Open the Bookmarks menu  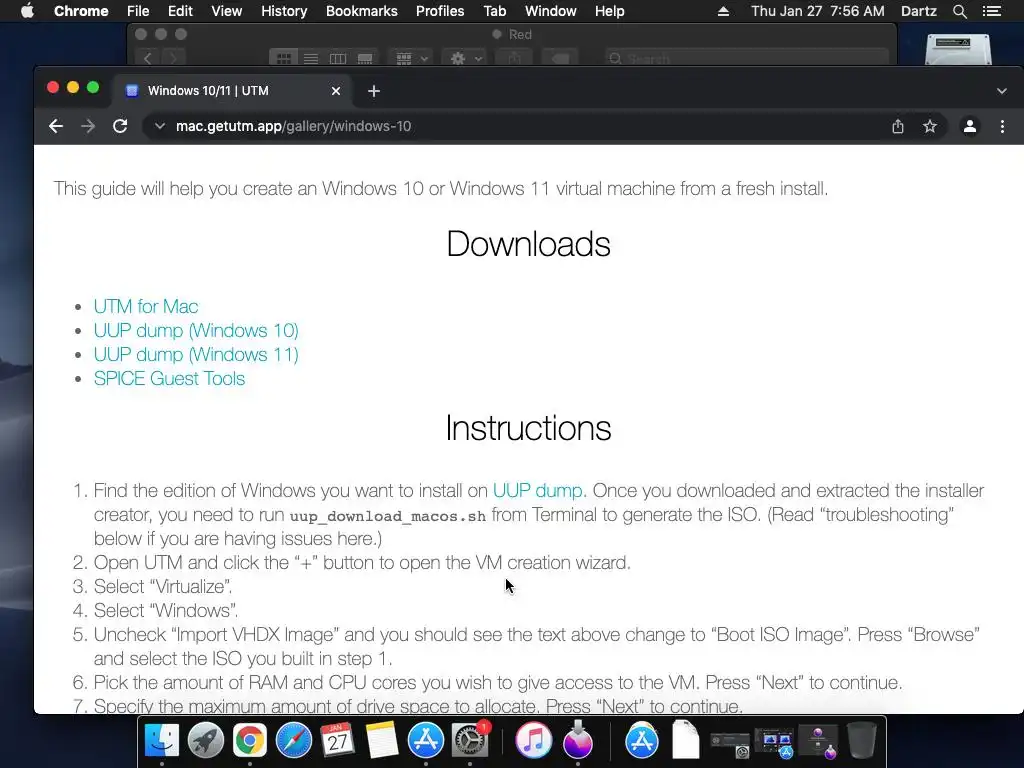(x=362, y=11)
